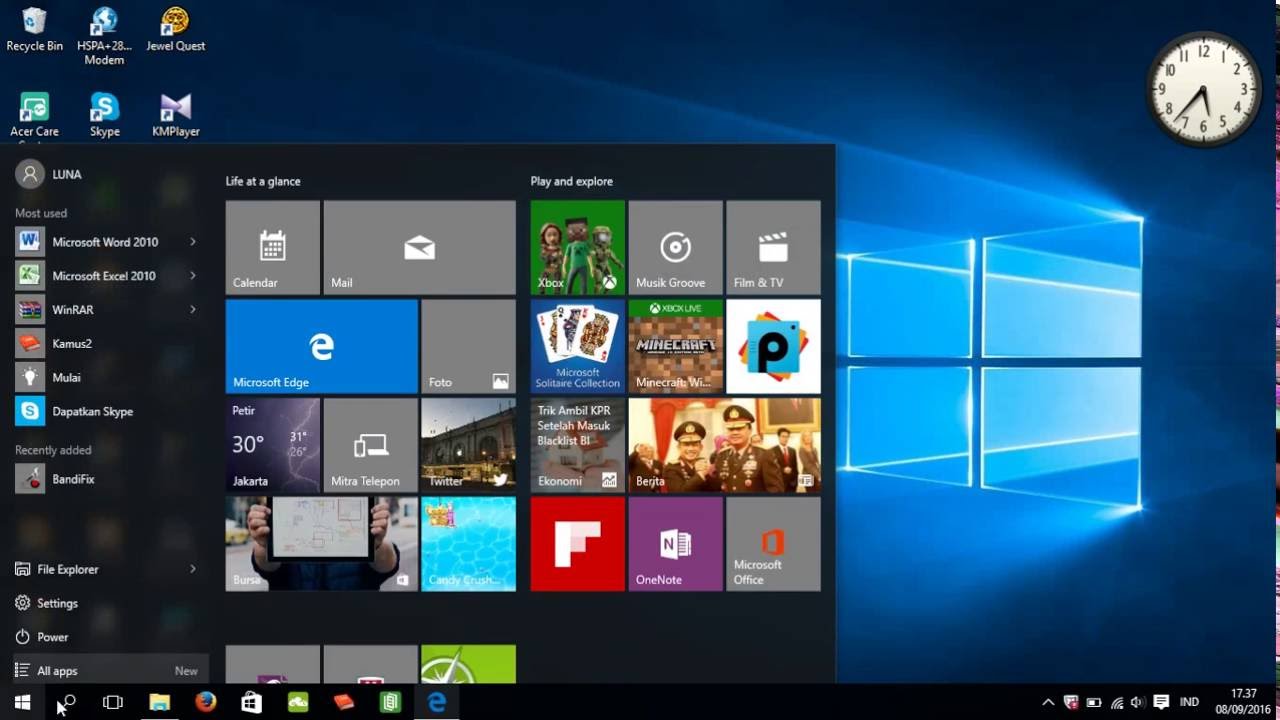Select the Jewel Quest desktop icon

point(175,30)
